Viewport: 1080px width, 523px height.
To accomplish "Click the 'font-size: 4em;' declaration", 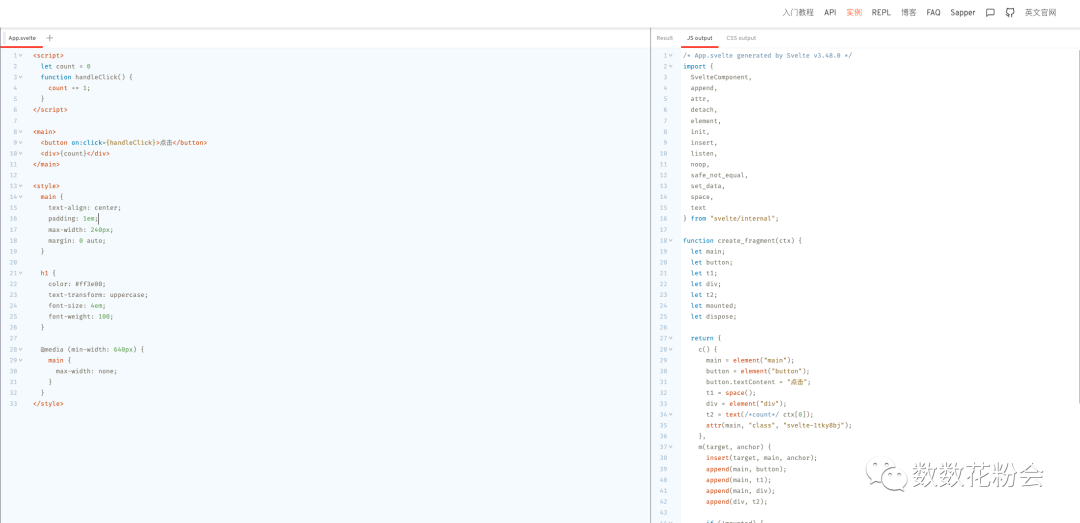I will (77, 306).
